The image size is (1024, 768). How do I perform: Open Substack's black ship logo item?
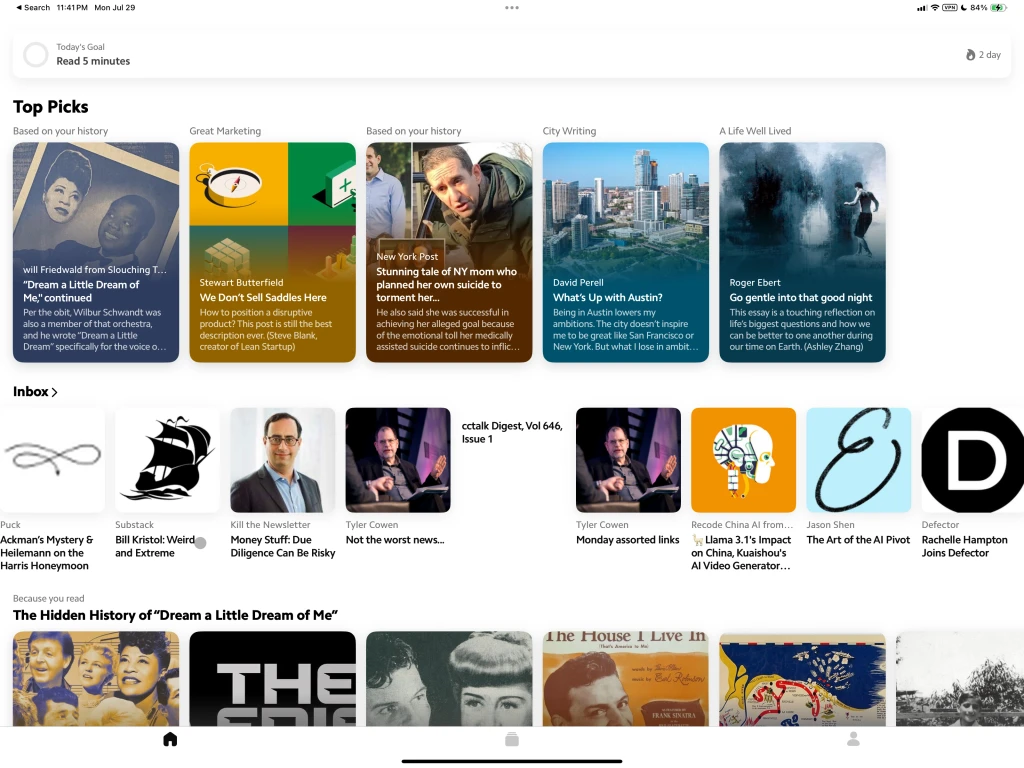pyautogui.click(x=167, y=460)
